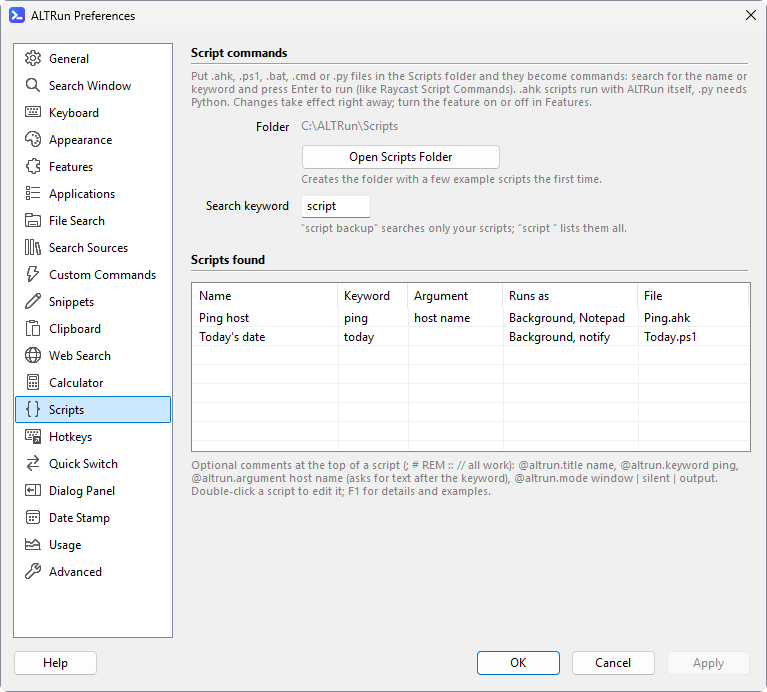Viewport: 767px width, 692px height.
Task: Close the ALTRun Preferences window
Action: 751,15
